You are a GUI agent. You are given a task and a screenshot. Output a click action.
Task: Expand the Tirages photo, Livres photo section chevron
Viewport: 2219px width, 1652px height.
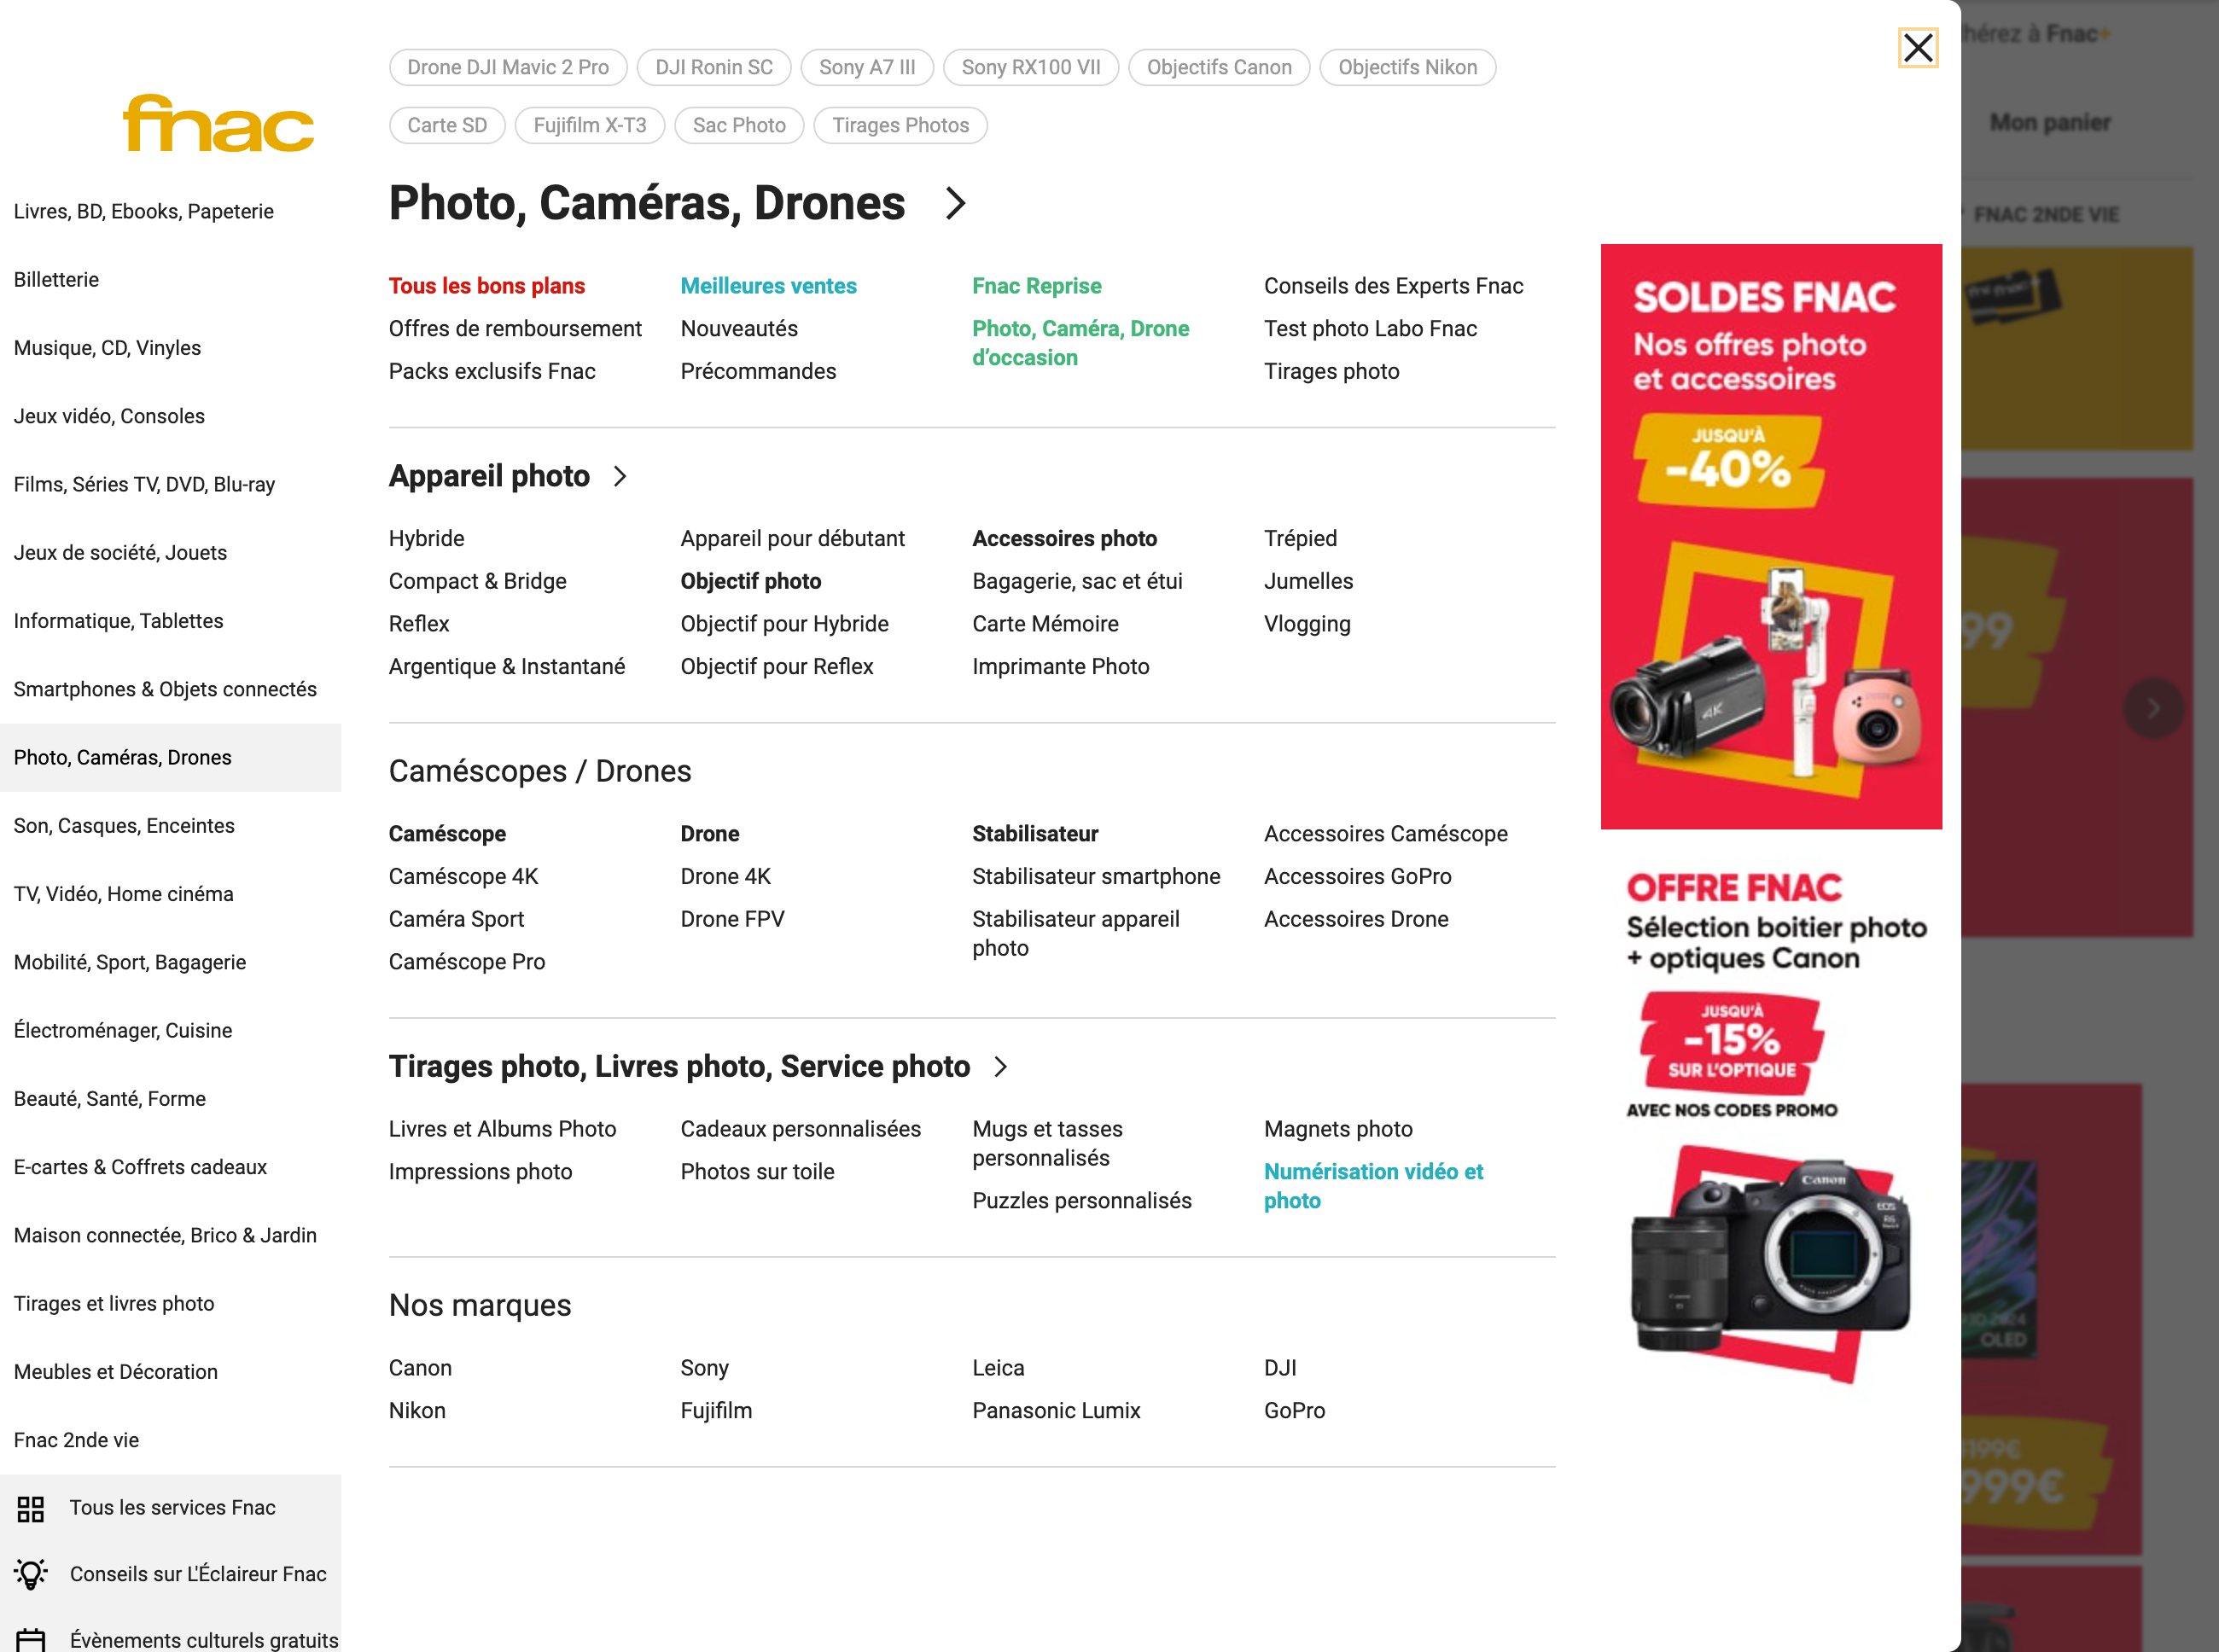click(x=1001, y=1067)
